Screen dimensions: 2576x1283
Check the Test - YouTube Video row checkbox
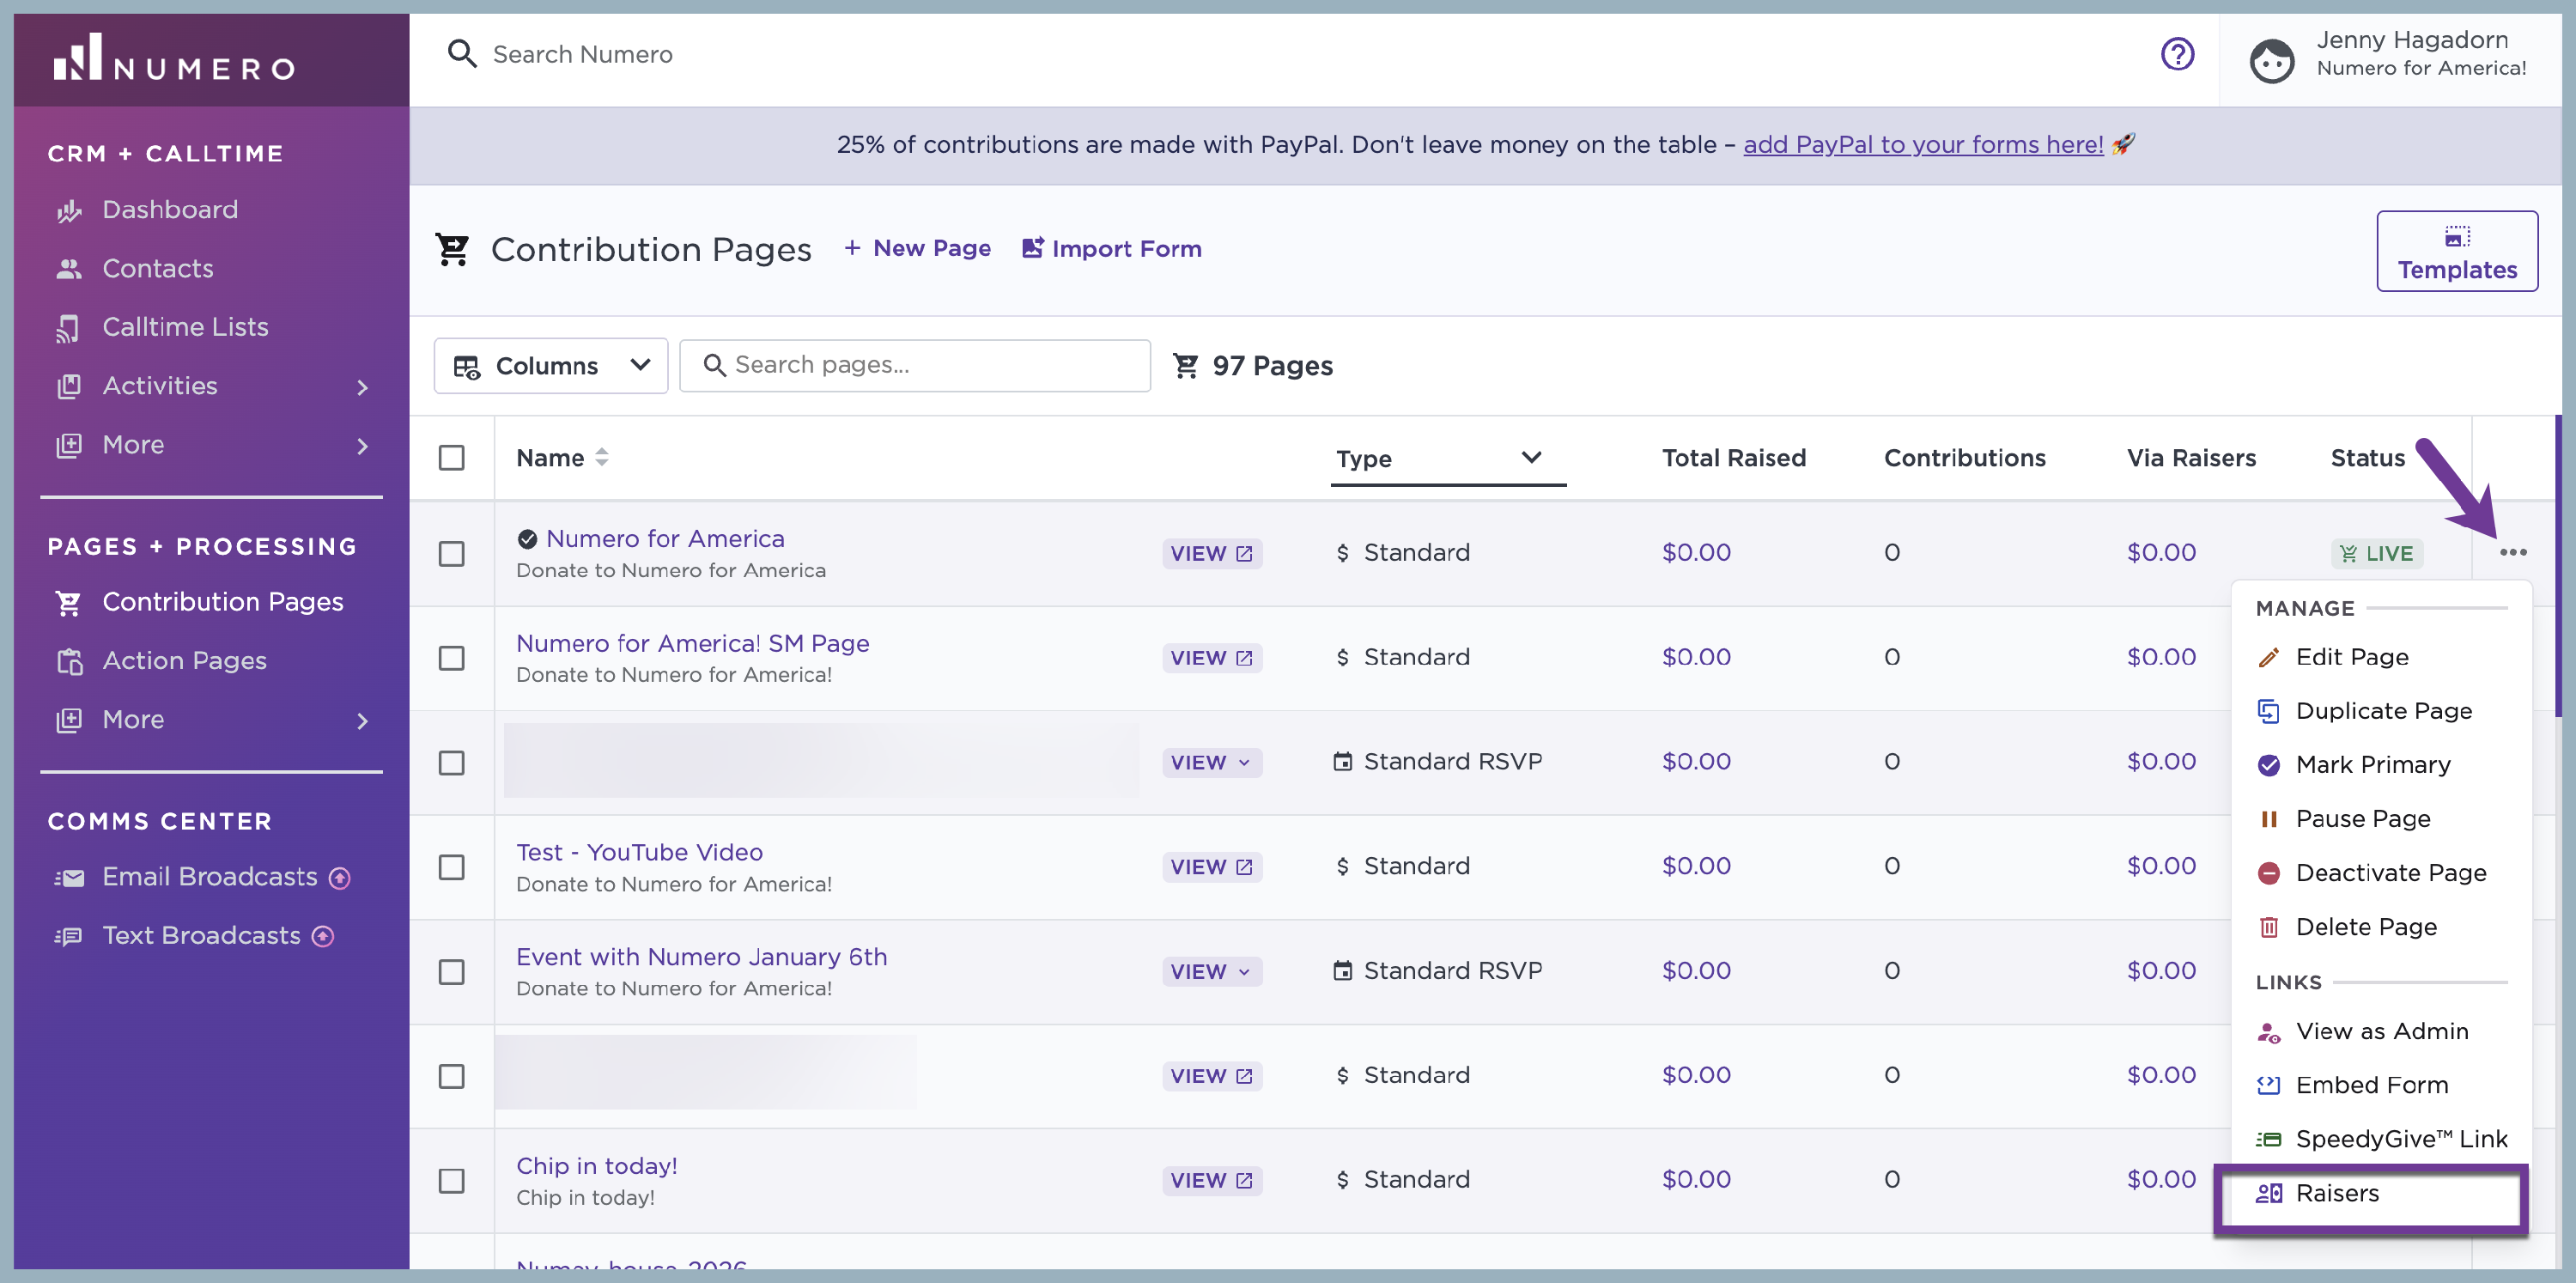click(x=452, y=867)
